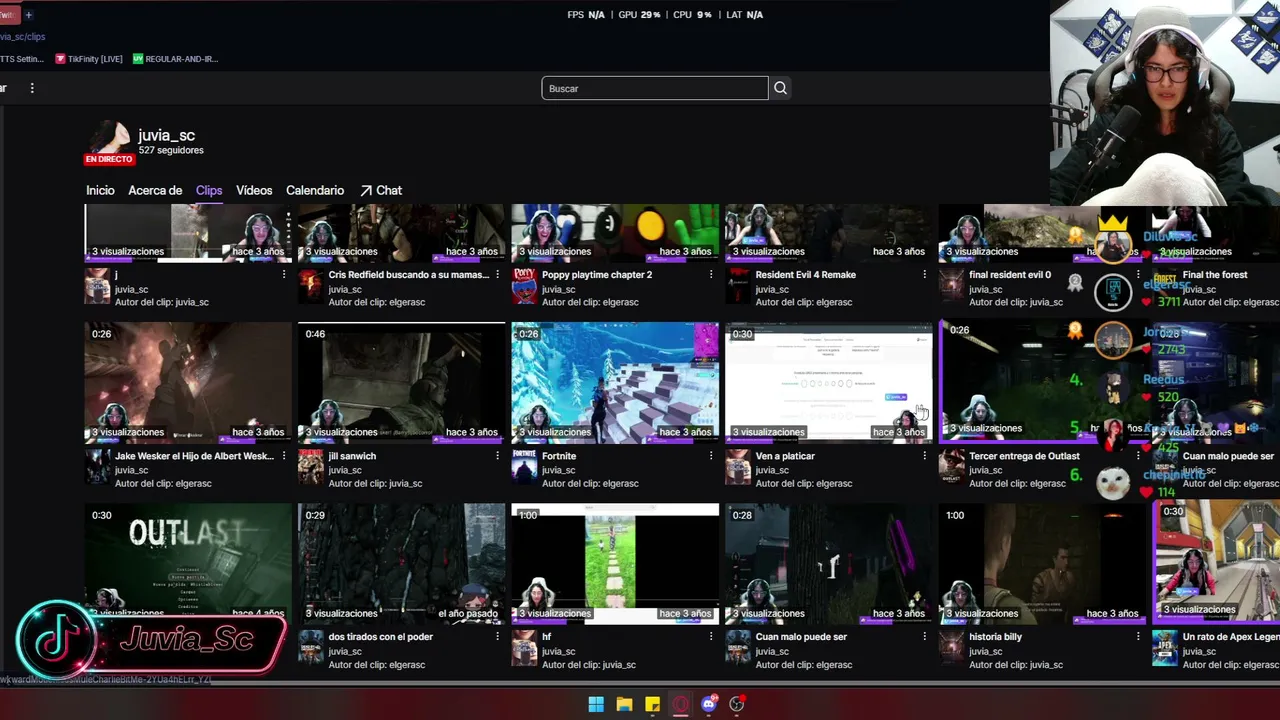
Task: Play the OUTLAST title screen clip thumbnail
Action: (188, 563)
